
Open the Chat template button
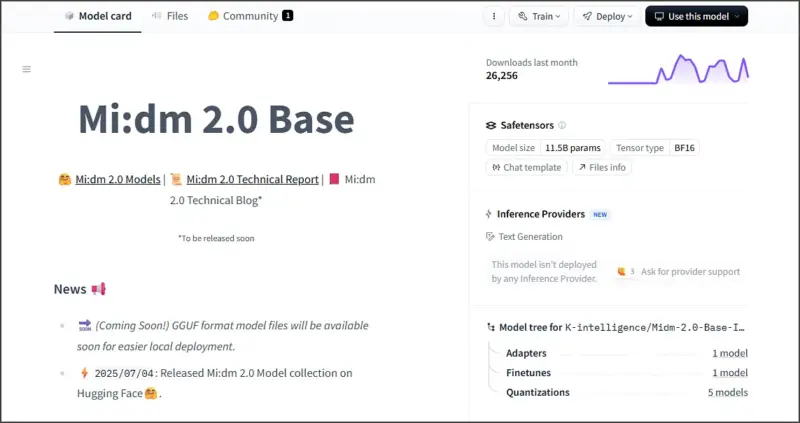pyautogui.click(x=527, y=167)
